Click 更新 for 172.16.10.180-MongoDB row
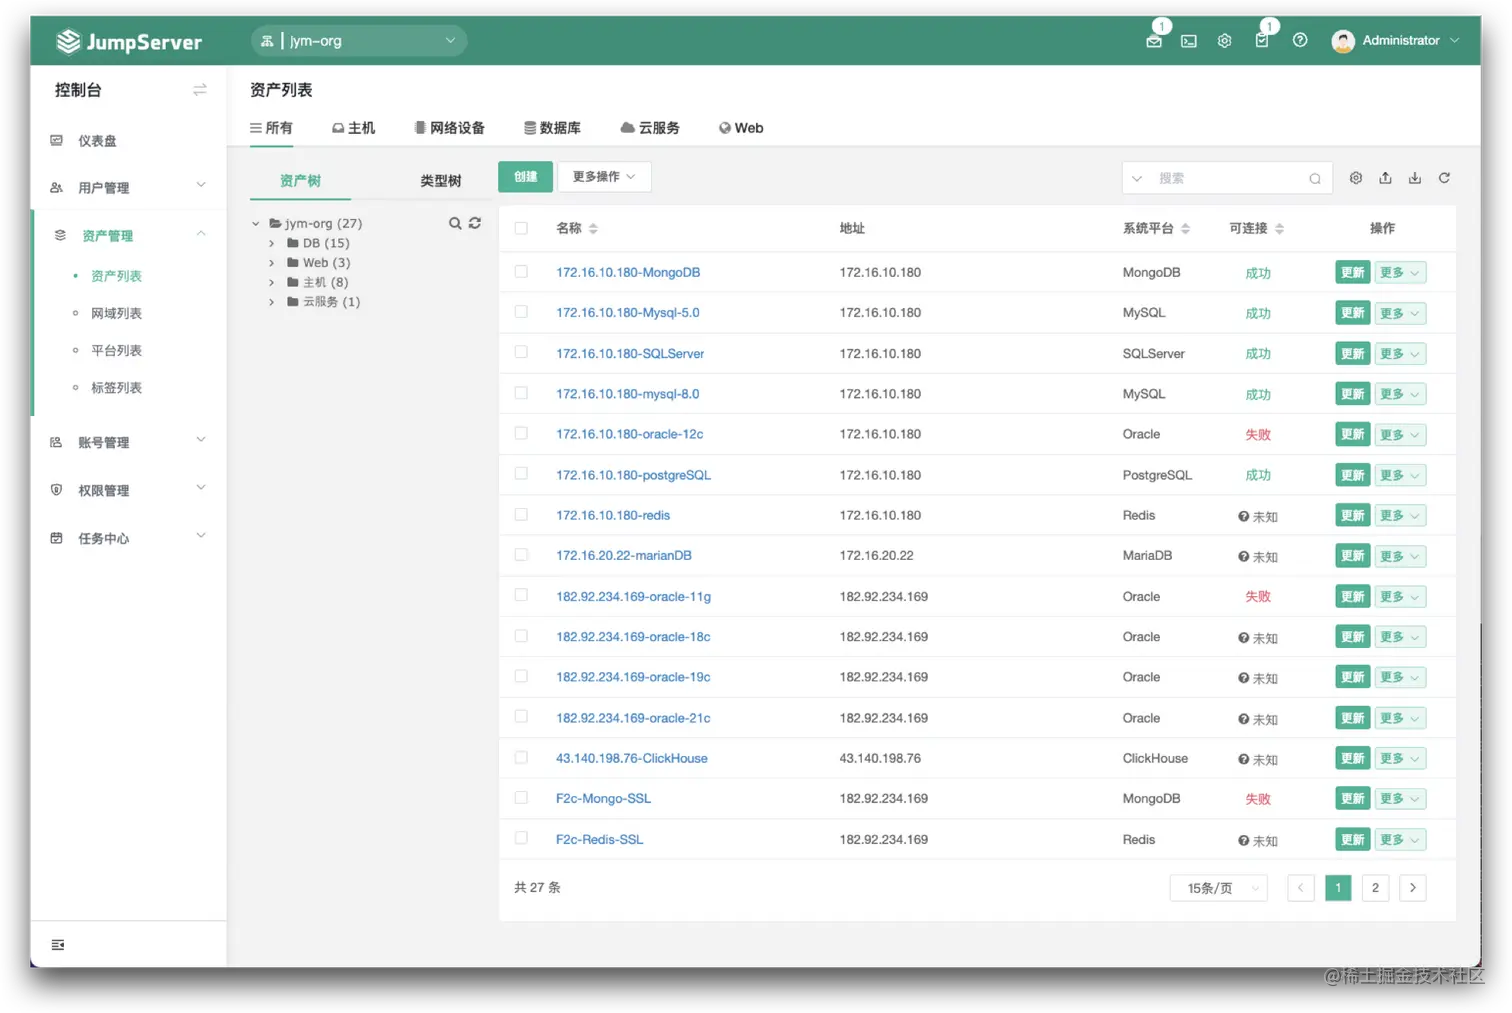This screenshot has height=1013, width=1512. coord(1353,273)
